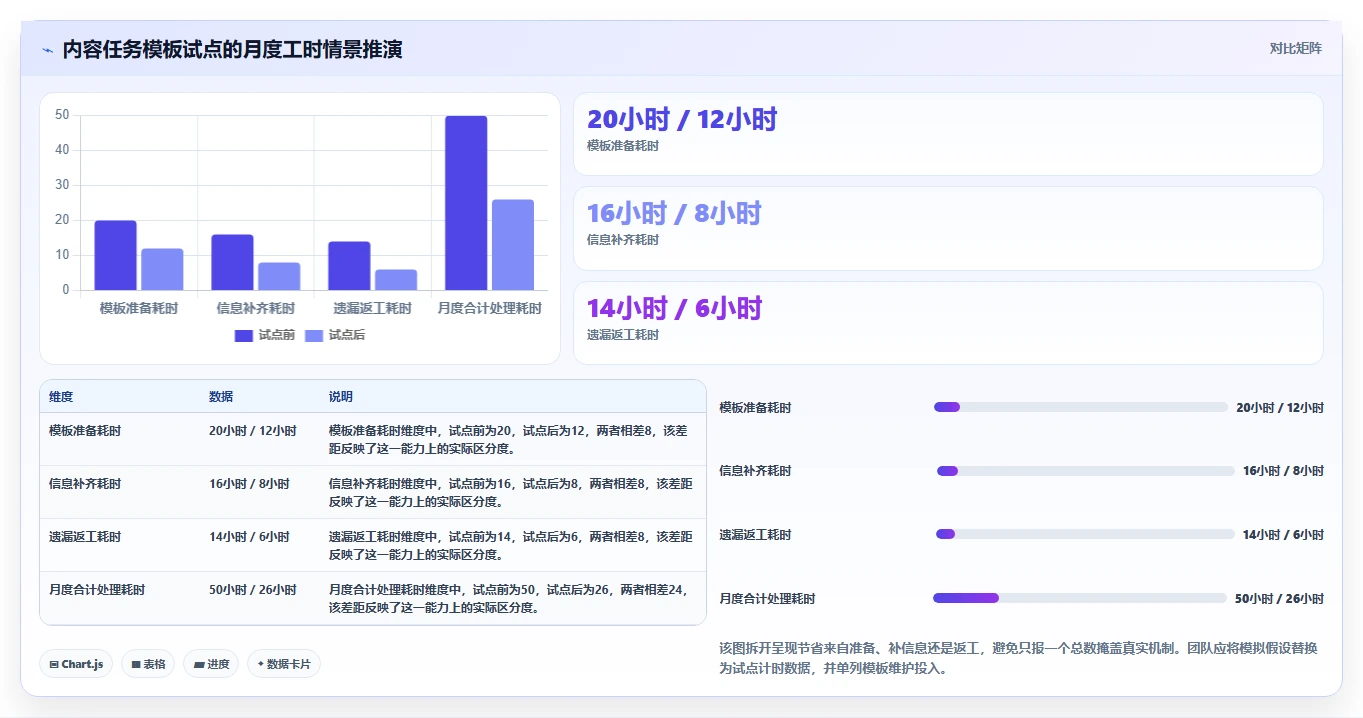Click the 试点后 bar for 模板准备耗时

(x=162, y=269)
